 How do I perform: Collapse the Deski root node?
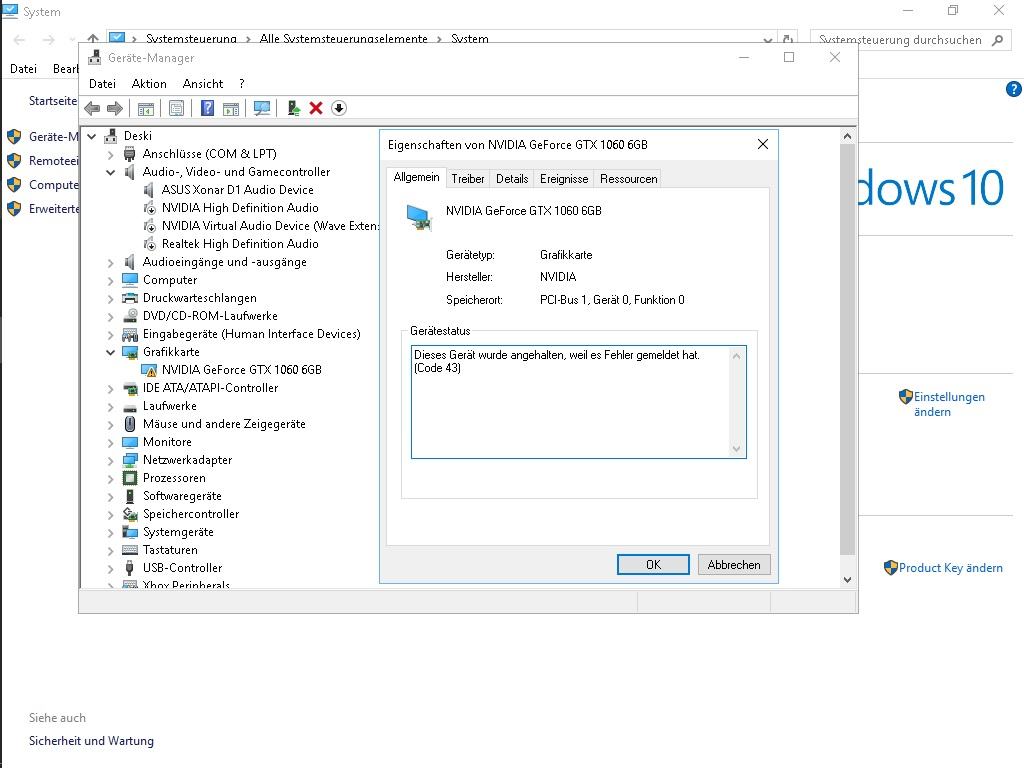[x=92, y=136]
